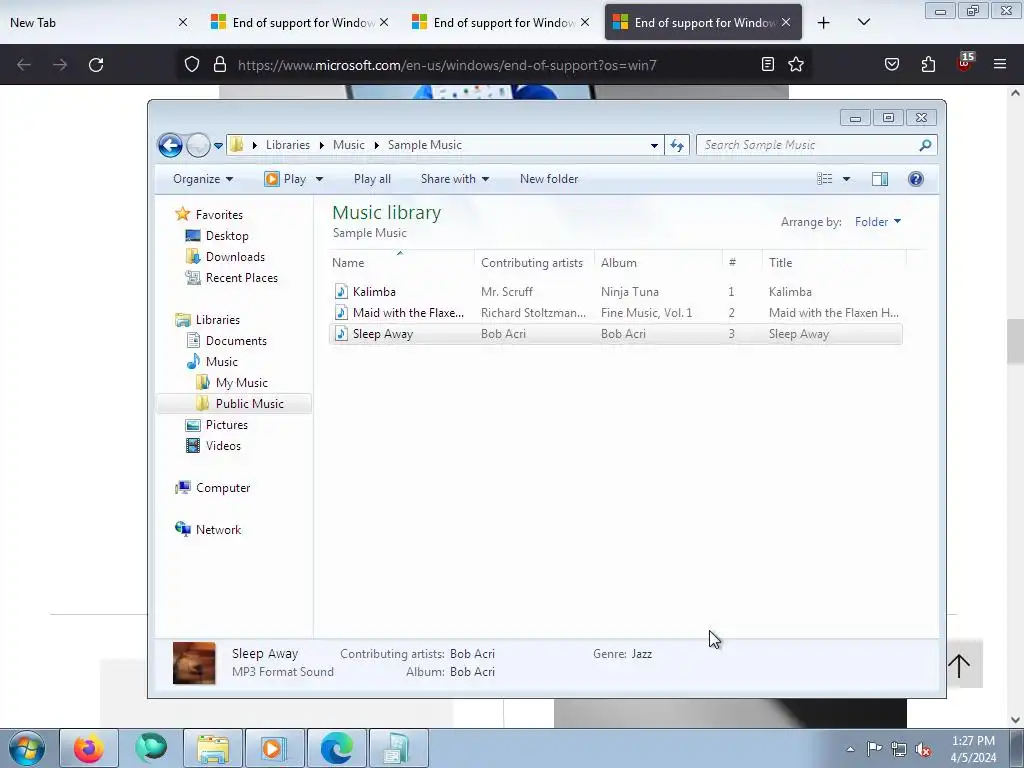This screenshot has width=1024, height=768.
Task: Click New folder button
Action: [549, 179]
